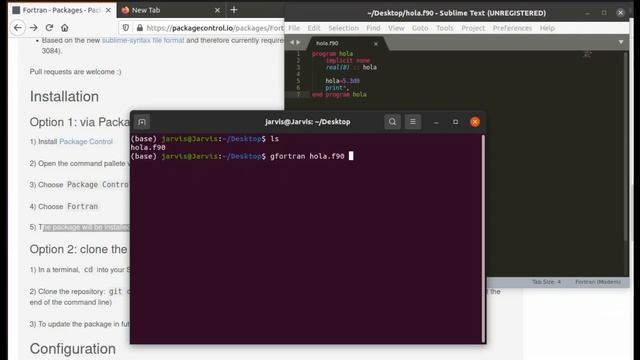Viewport: 640px width, 360px height.
Task: Change Fortran (Modern) syntax in status bar
Action: tap(598, 282)
